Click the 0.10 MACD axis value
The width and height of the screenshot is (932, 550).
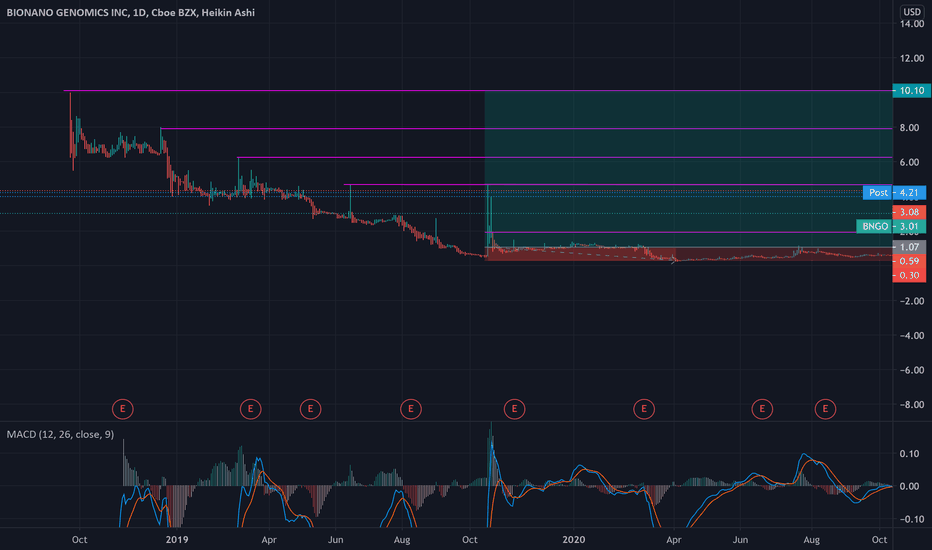909,454
